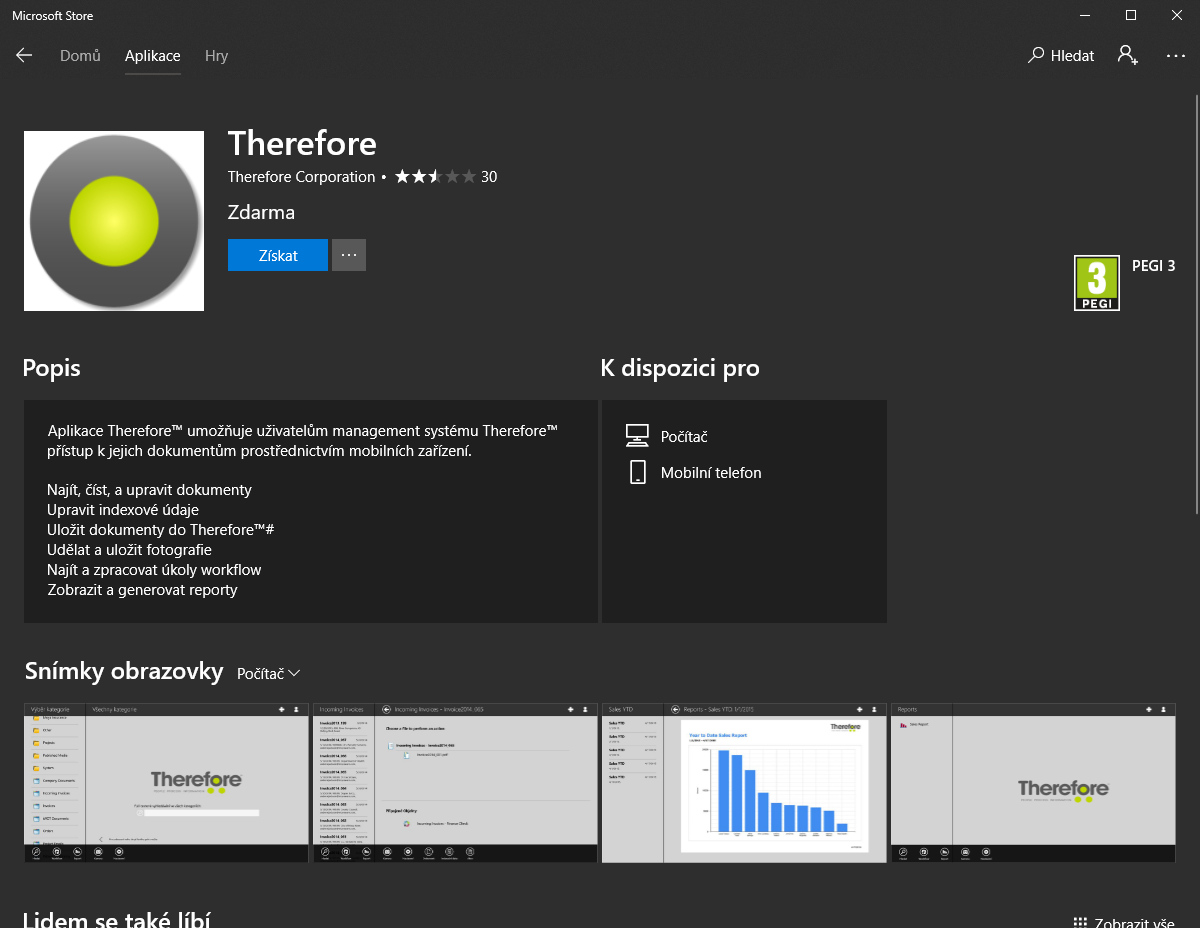Click the Therefore app title
Screen dimensions: 1200x928
point(302,144)
